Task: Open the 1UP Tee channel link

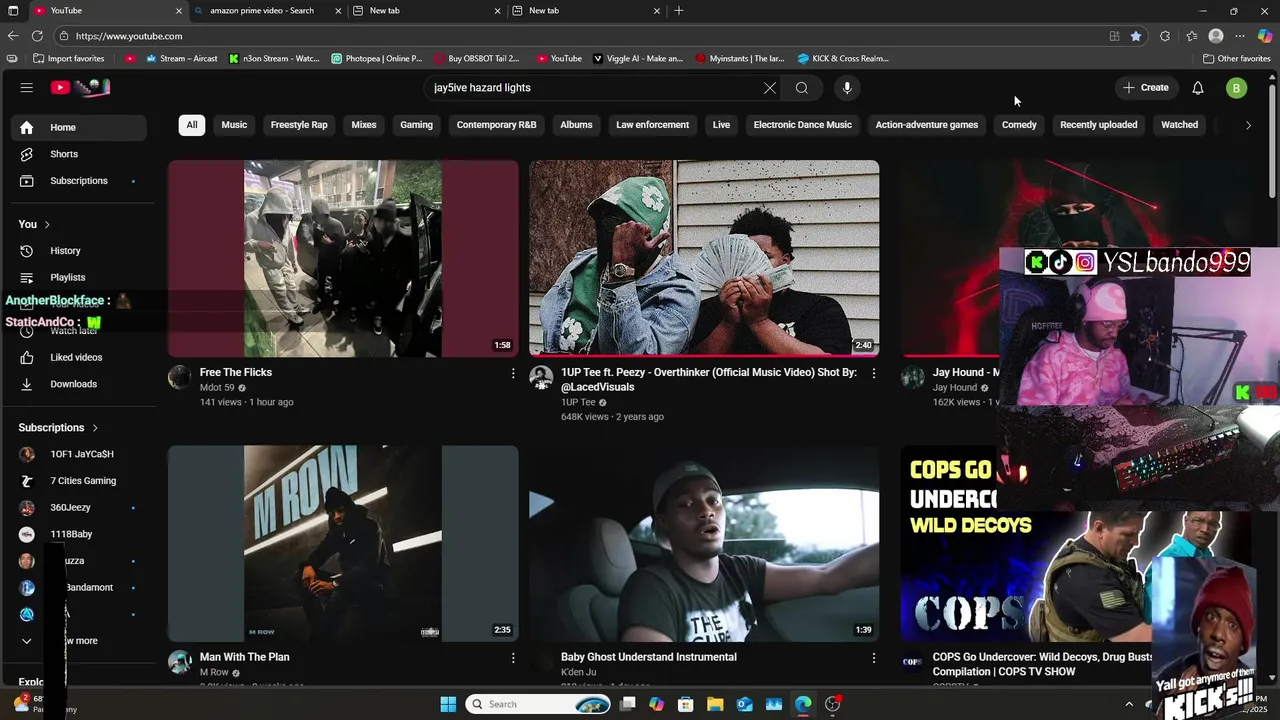Action: (x=578, y=402)
